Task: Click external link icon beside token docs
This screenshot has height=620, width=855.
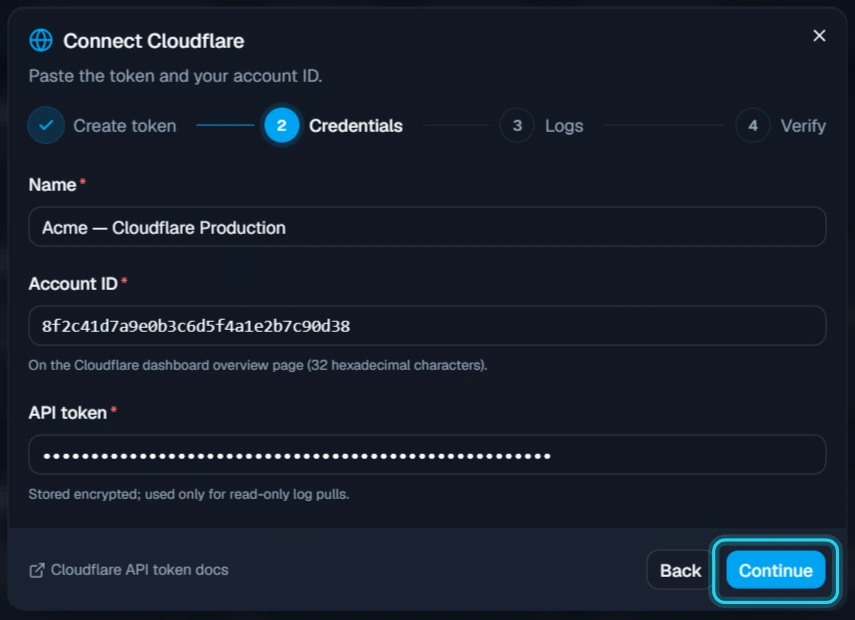Action: click(37, 570)
